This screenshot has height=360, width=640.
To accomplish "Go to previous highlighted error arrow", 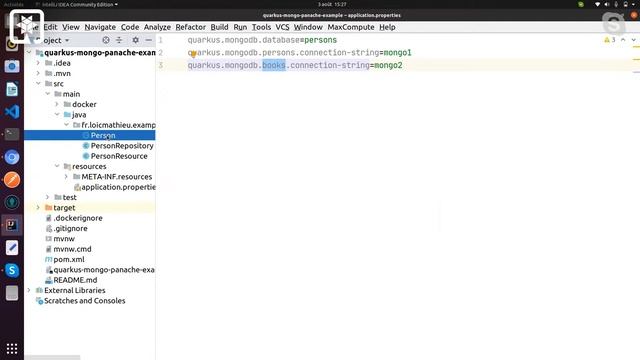I will point(623,40).
